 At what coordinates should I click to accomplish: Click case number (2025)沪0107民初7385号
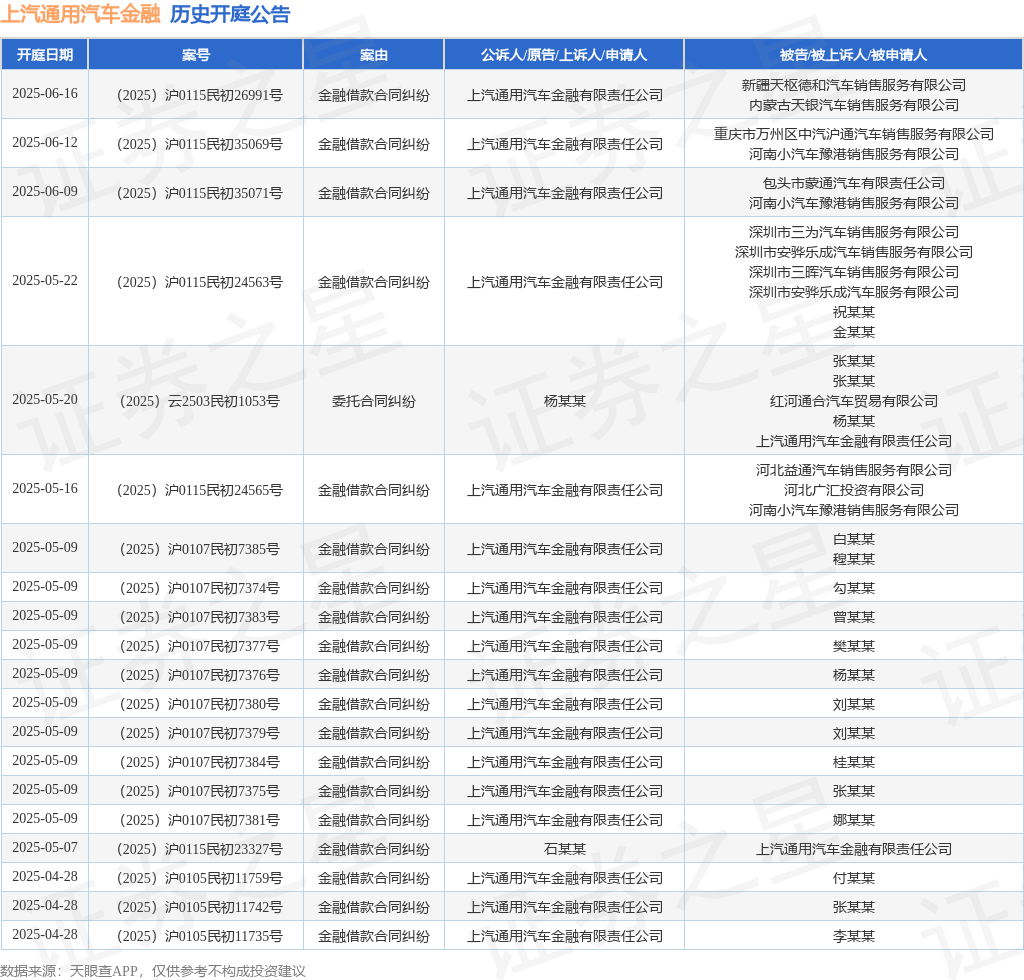click(199, 549)
